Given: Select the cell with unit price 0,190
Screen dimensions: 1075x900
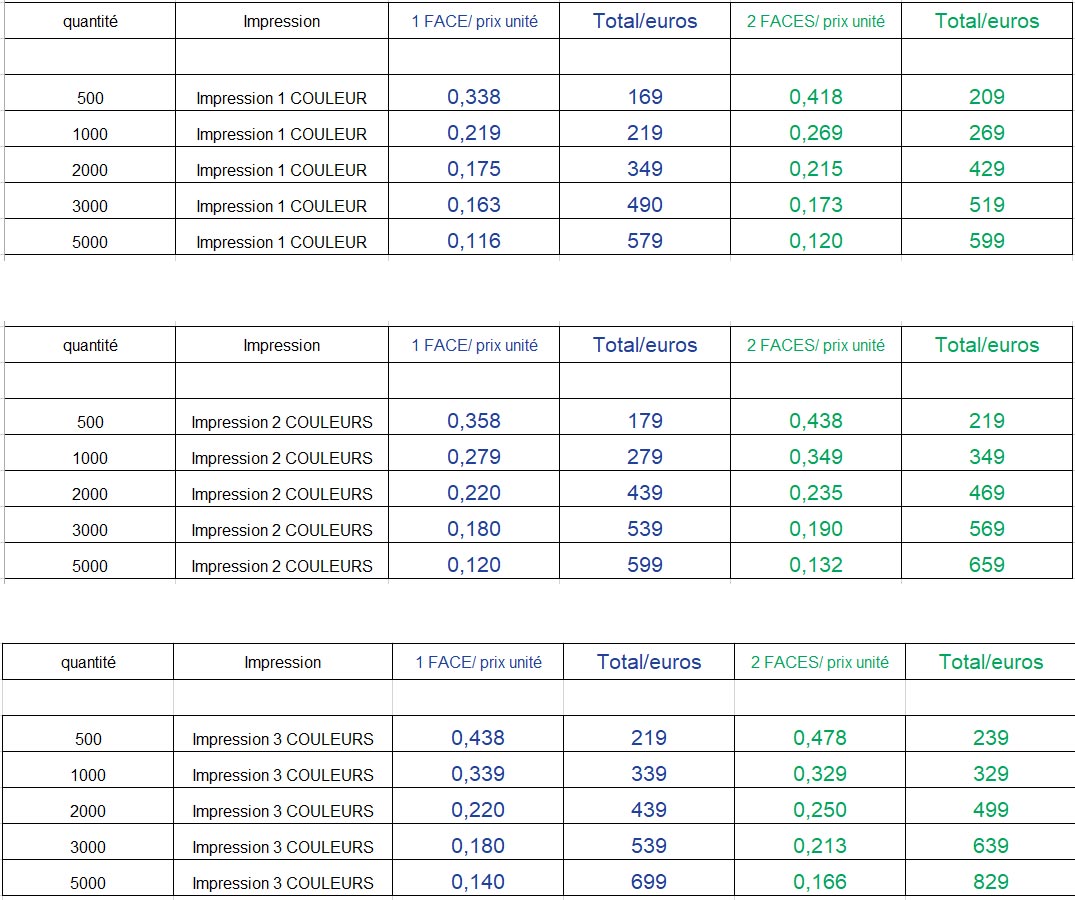Looking at the screenshot, I should pos(815,529).
